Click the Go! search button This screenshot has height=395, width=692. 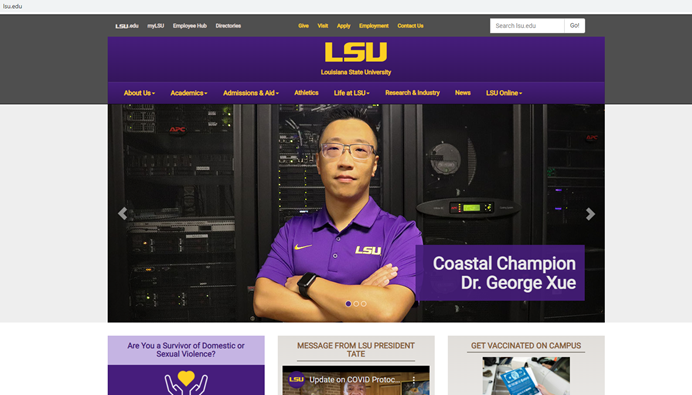tap(575, 26)
